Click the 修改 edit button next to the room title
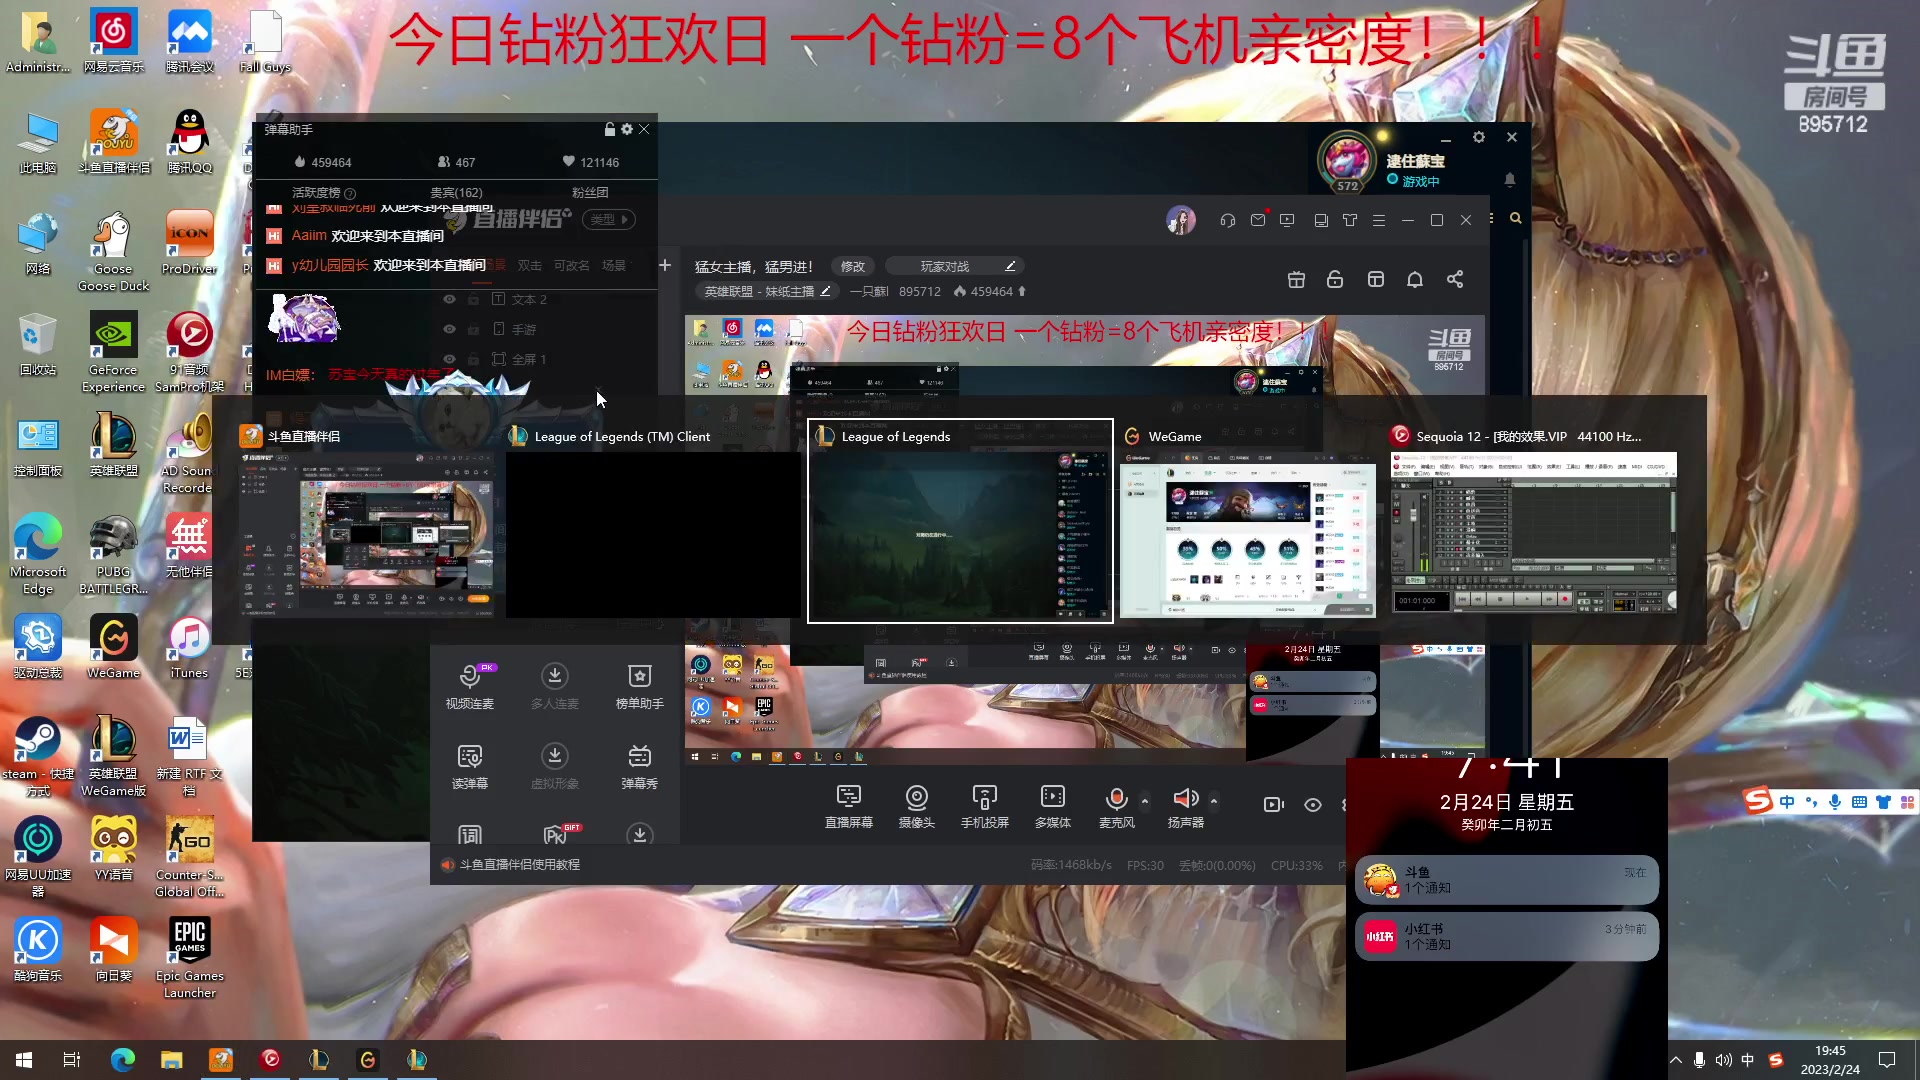 [x=852, y=266]
